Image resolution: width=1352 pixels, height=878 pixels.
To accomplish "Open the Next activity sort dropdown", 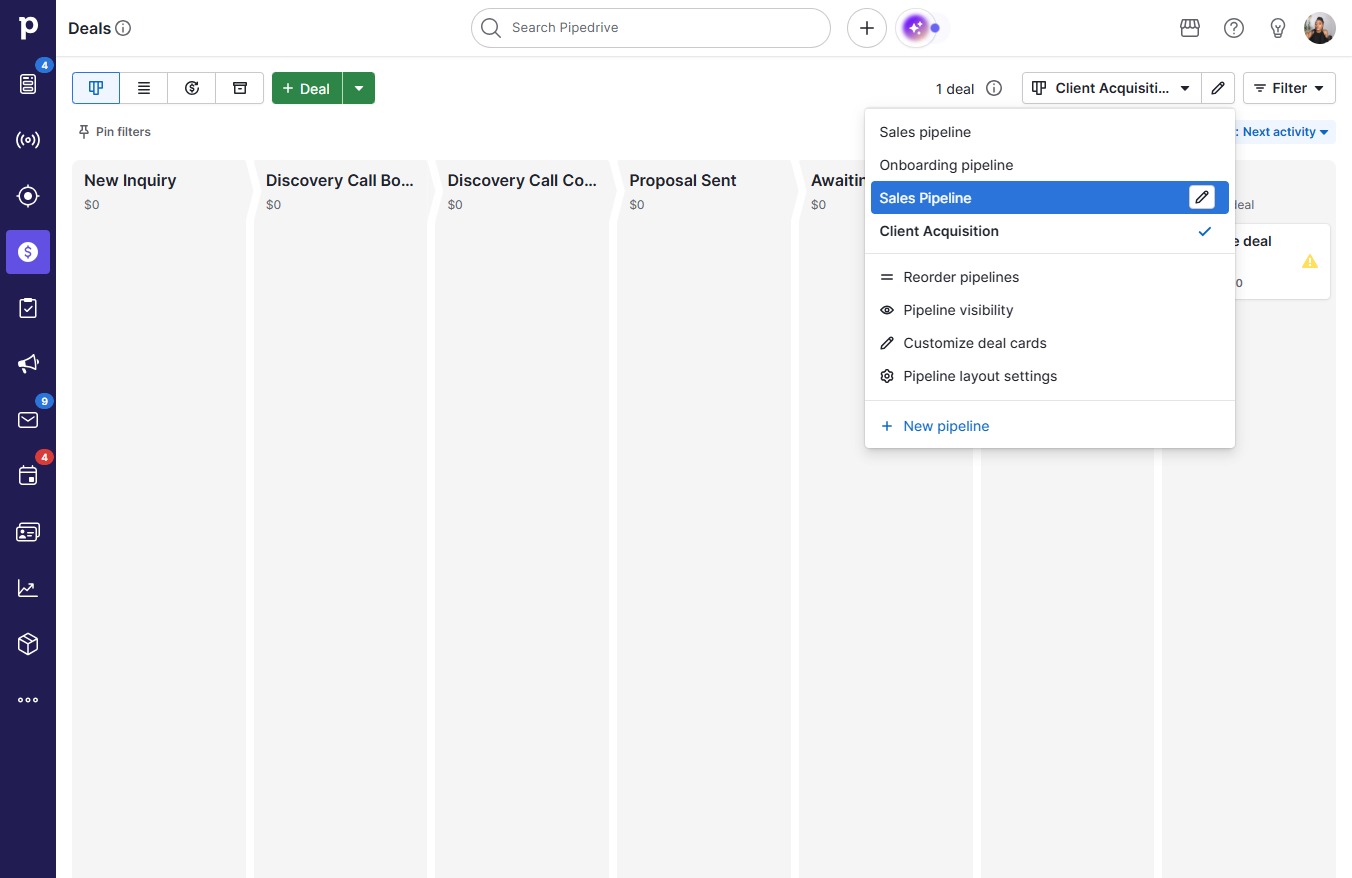I will 1286,132.
